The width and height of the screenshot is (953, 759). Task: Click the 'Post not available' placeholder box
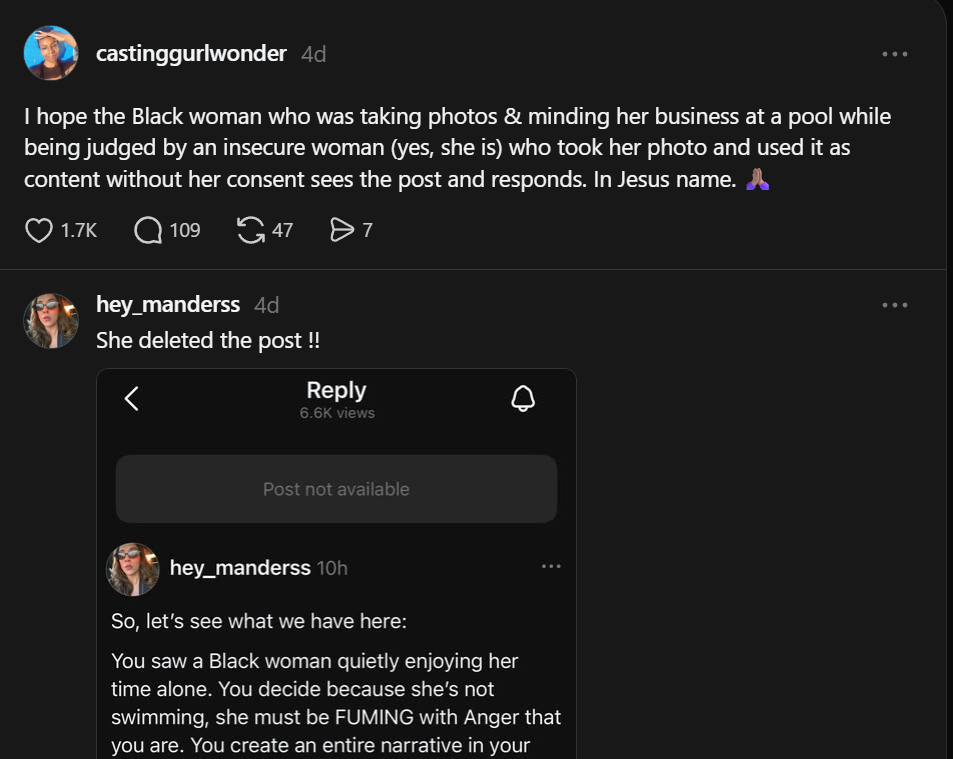(x=336, y=489)
